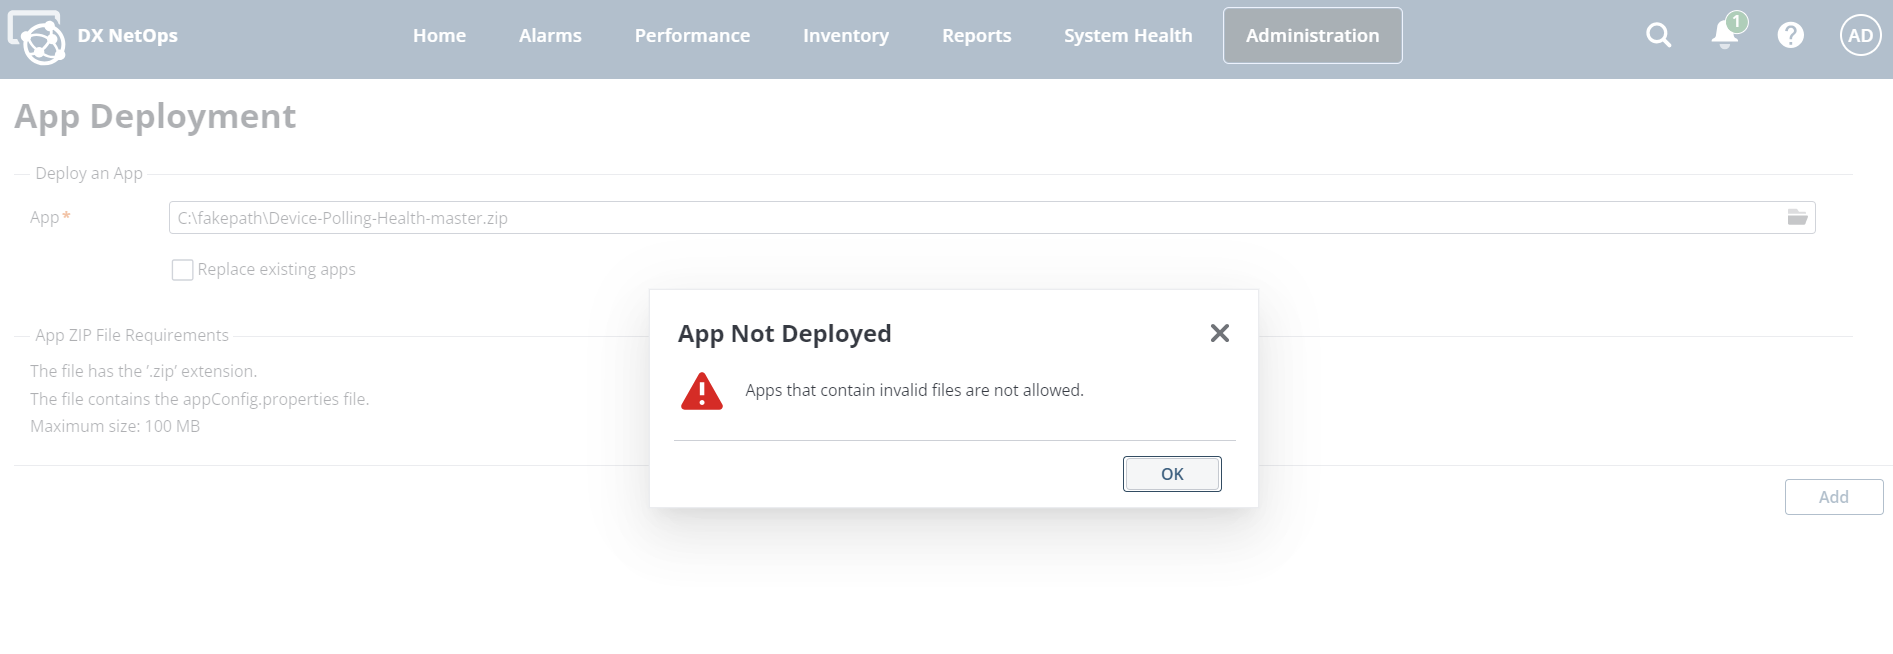Select the Administration menu

[1312, 36]
